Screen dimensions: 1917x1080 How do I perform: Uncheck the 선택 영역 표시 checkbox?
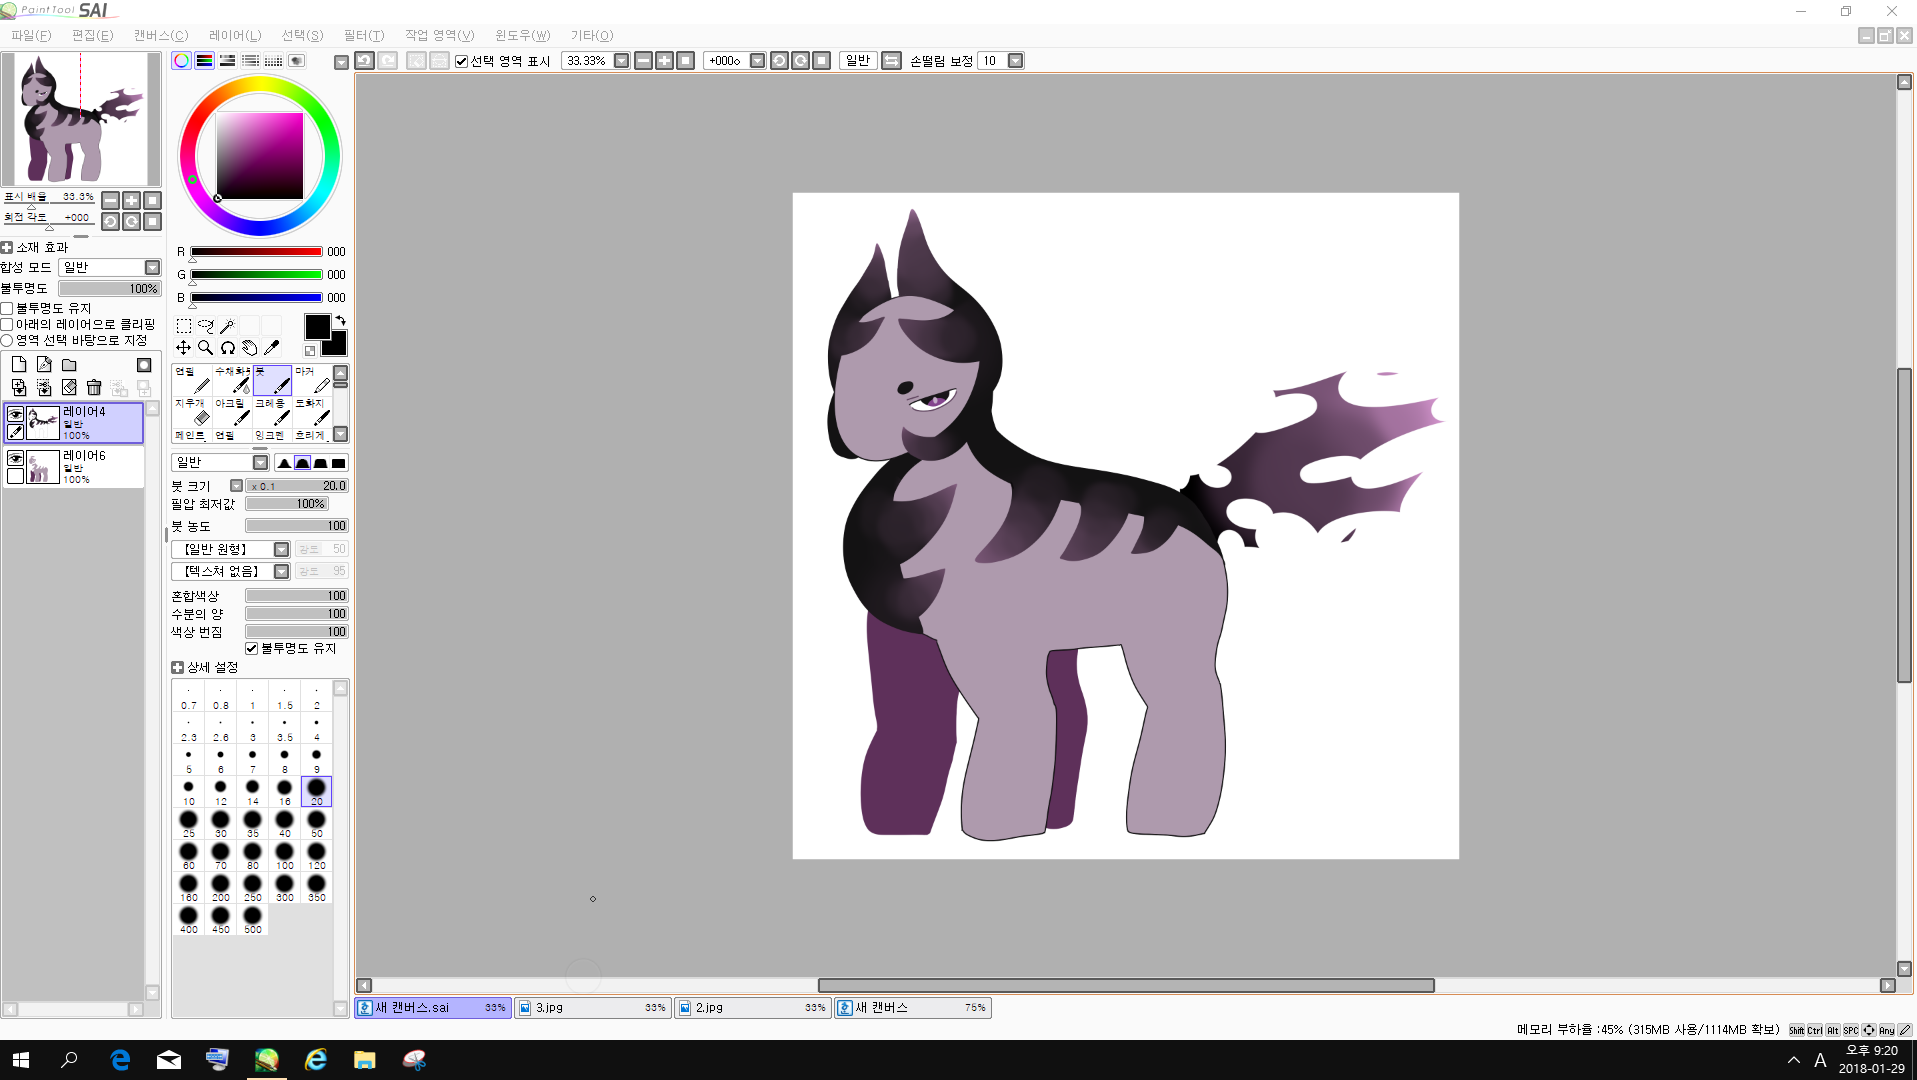(x=462, y=61)
